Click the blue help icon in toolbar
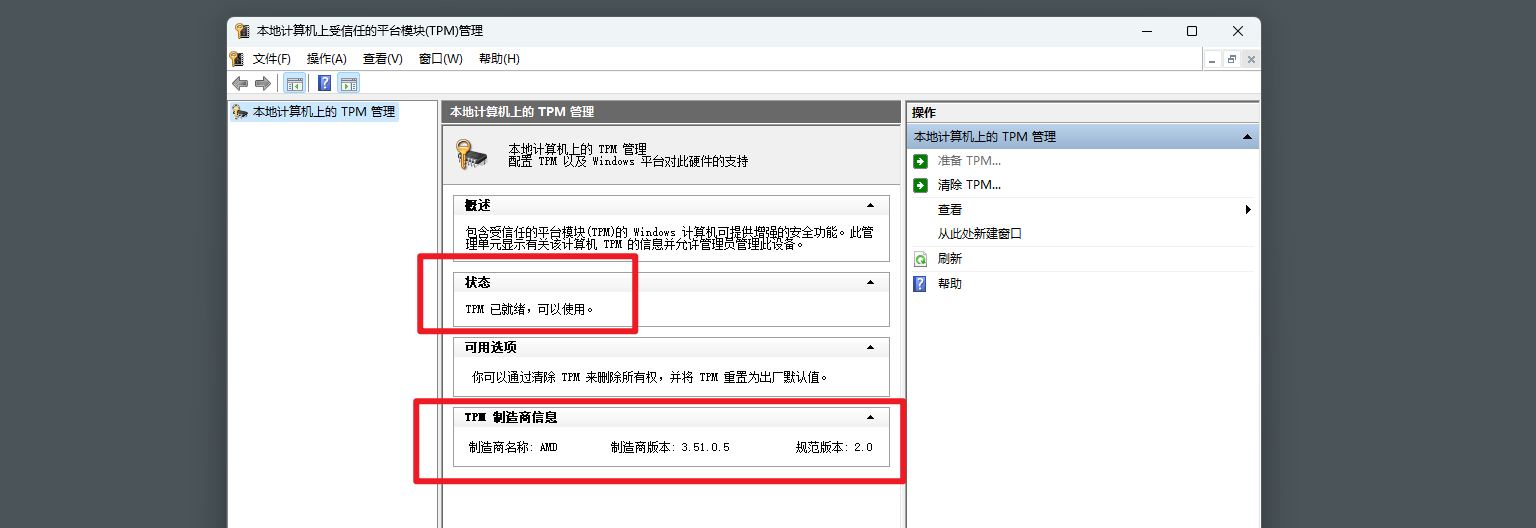The image size is (1536, 528). pyautogui.click(x=324, y=83)
